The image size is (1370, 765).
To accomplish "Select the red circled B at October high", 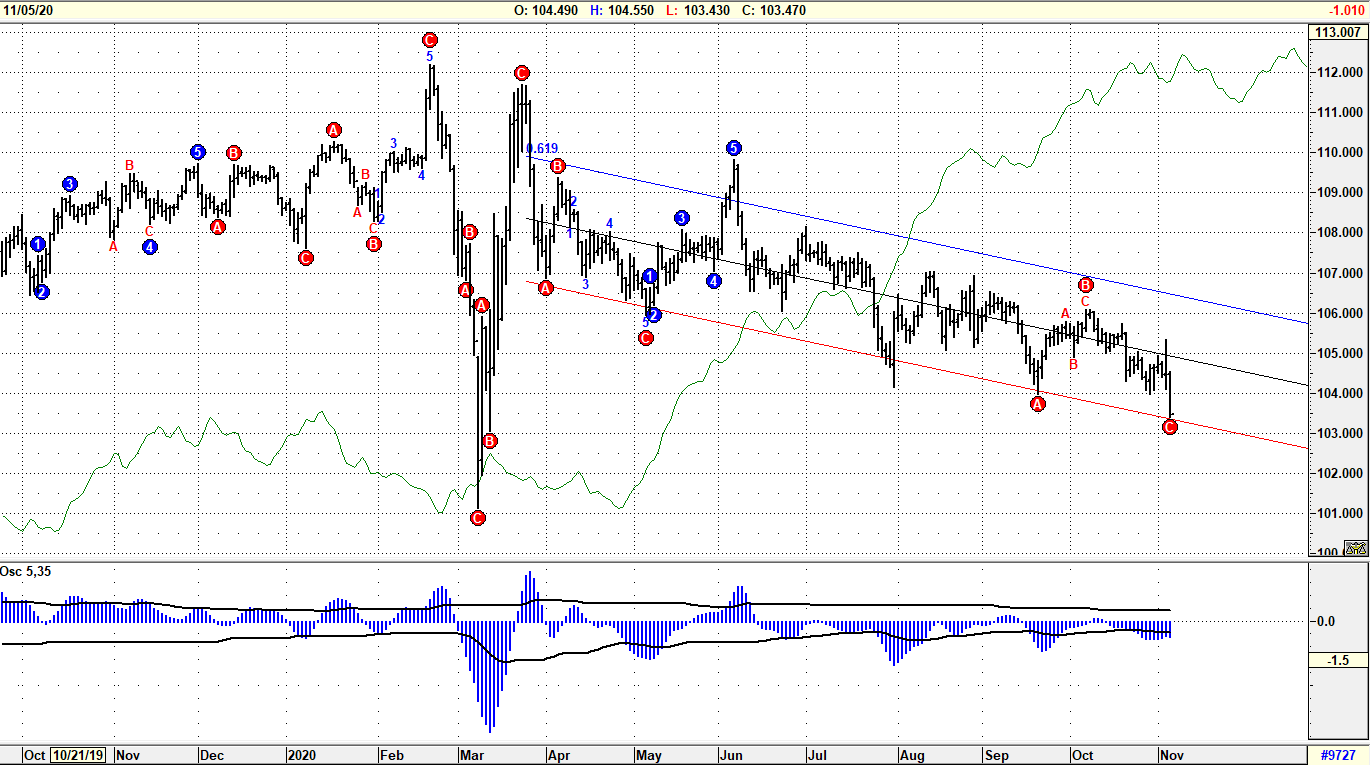I will tap(1086, 284).
